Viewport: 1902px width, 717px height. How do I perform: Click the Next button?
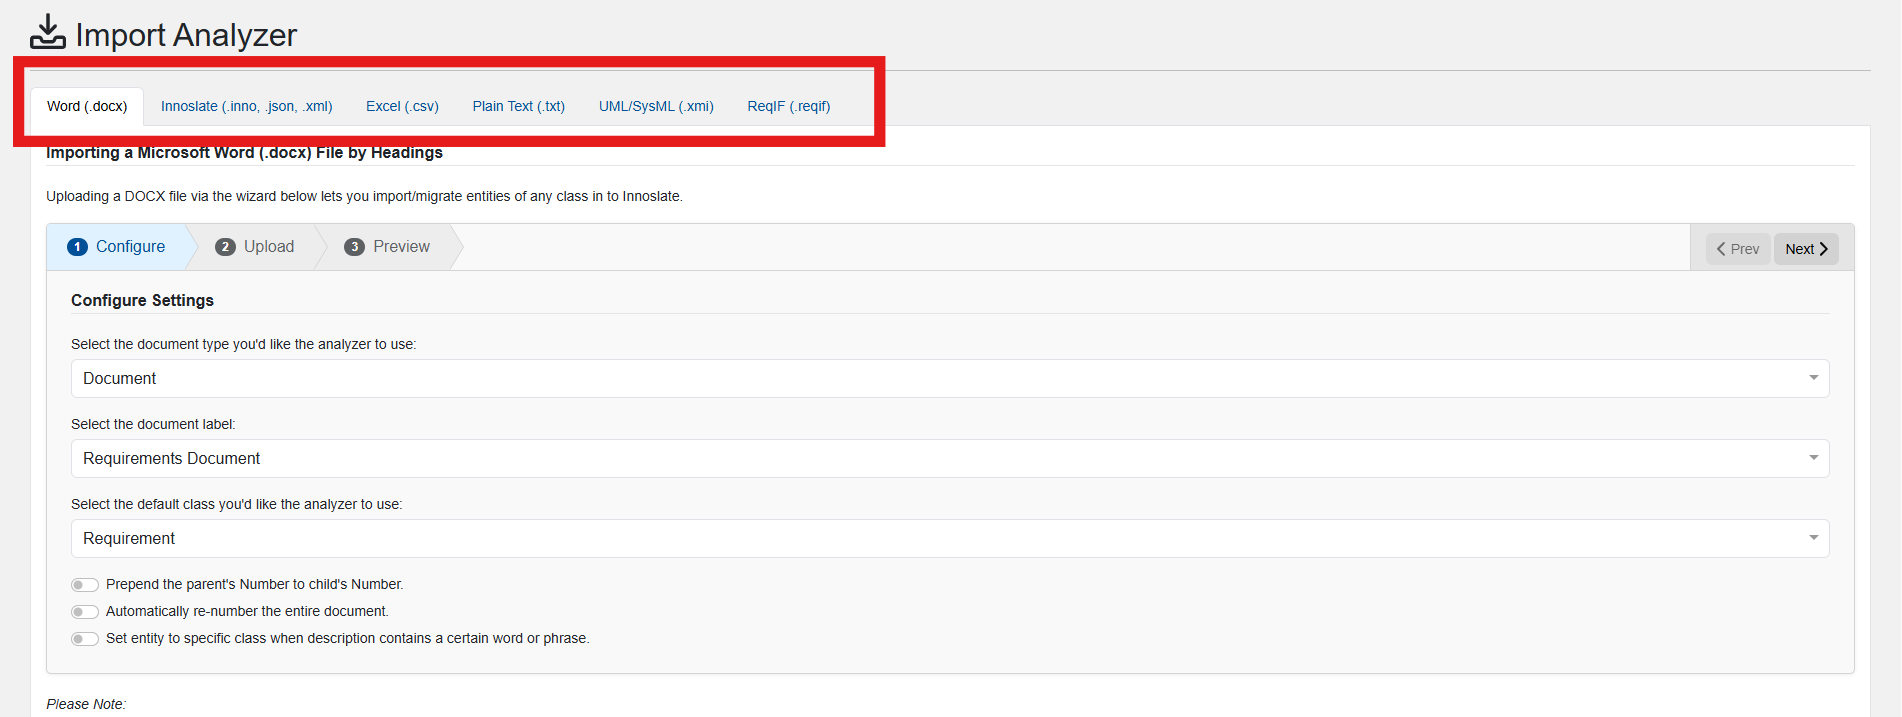1806,249
